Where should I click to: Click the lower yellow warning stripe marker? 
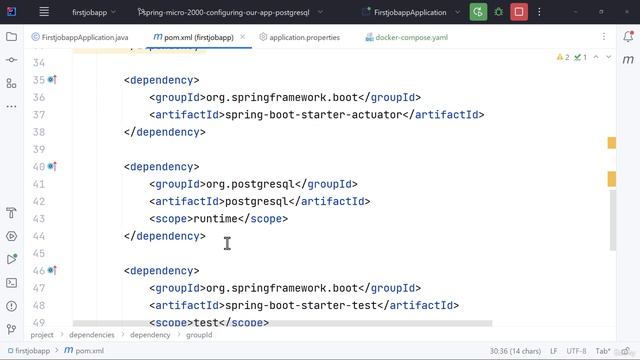pyautogui.click(x=611, y=179)
